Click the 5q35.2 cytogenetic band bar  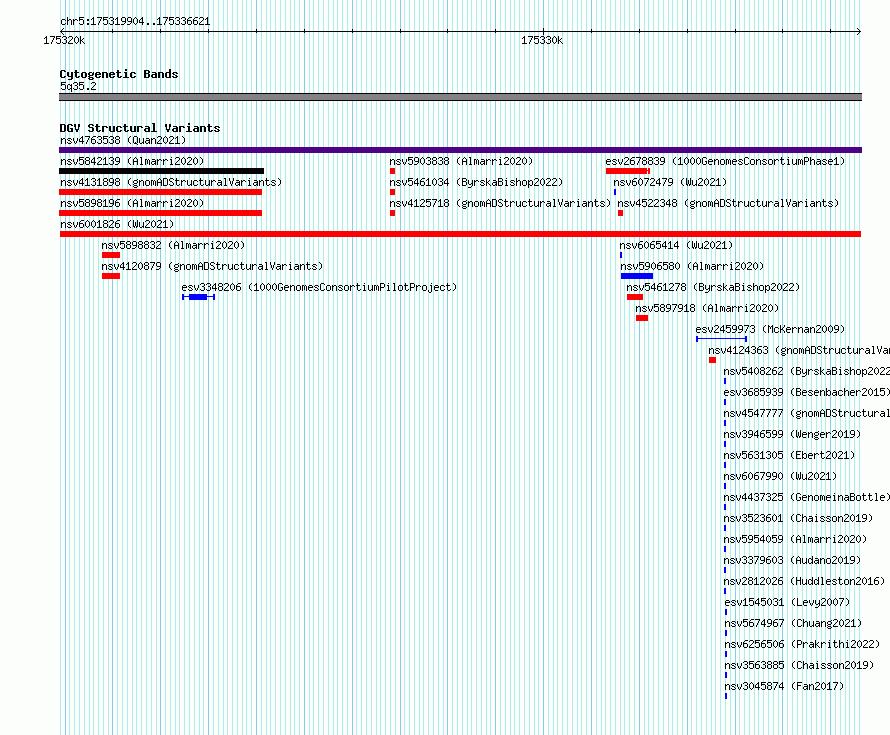click(460, 97)
